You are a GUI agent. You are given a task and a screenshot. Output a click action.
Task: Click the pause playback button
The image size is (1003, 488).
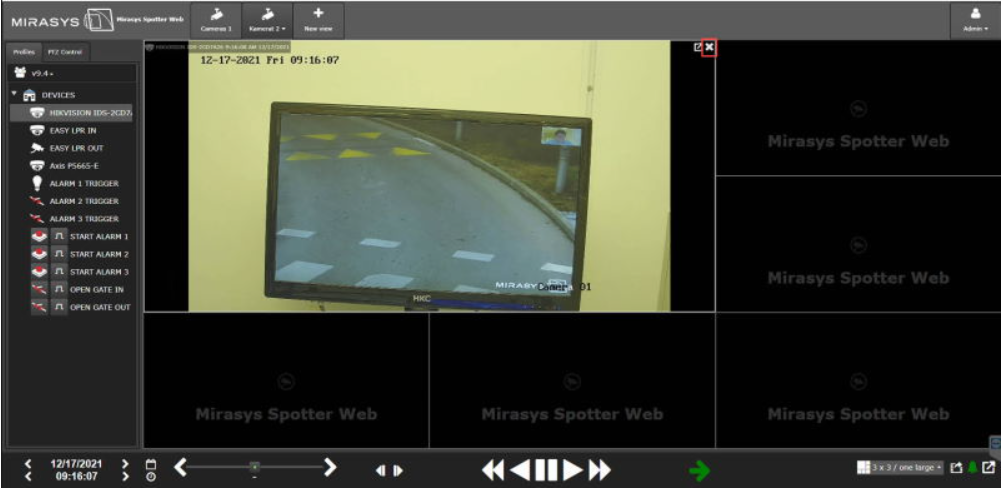545,469
